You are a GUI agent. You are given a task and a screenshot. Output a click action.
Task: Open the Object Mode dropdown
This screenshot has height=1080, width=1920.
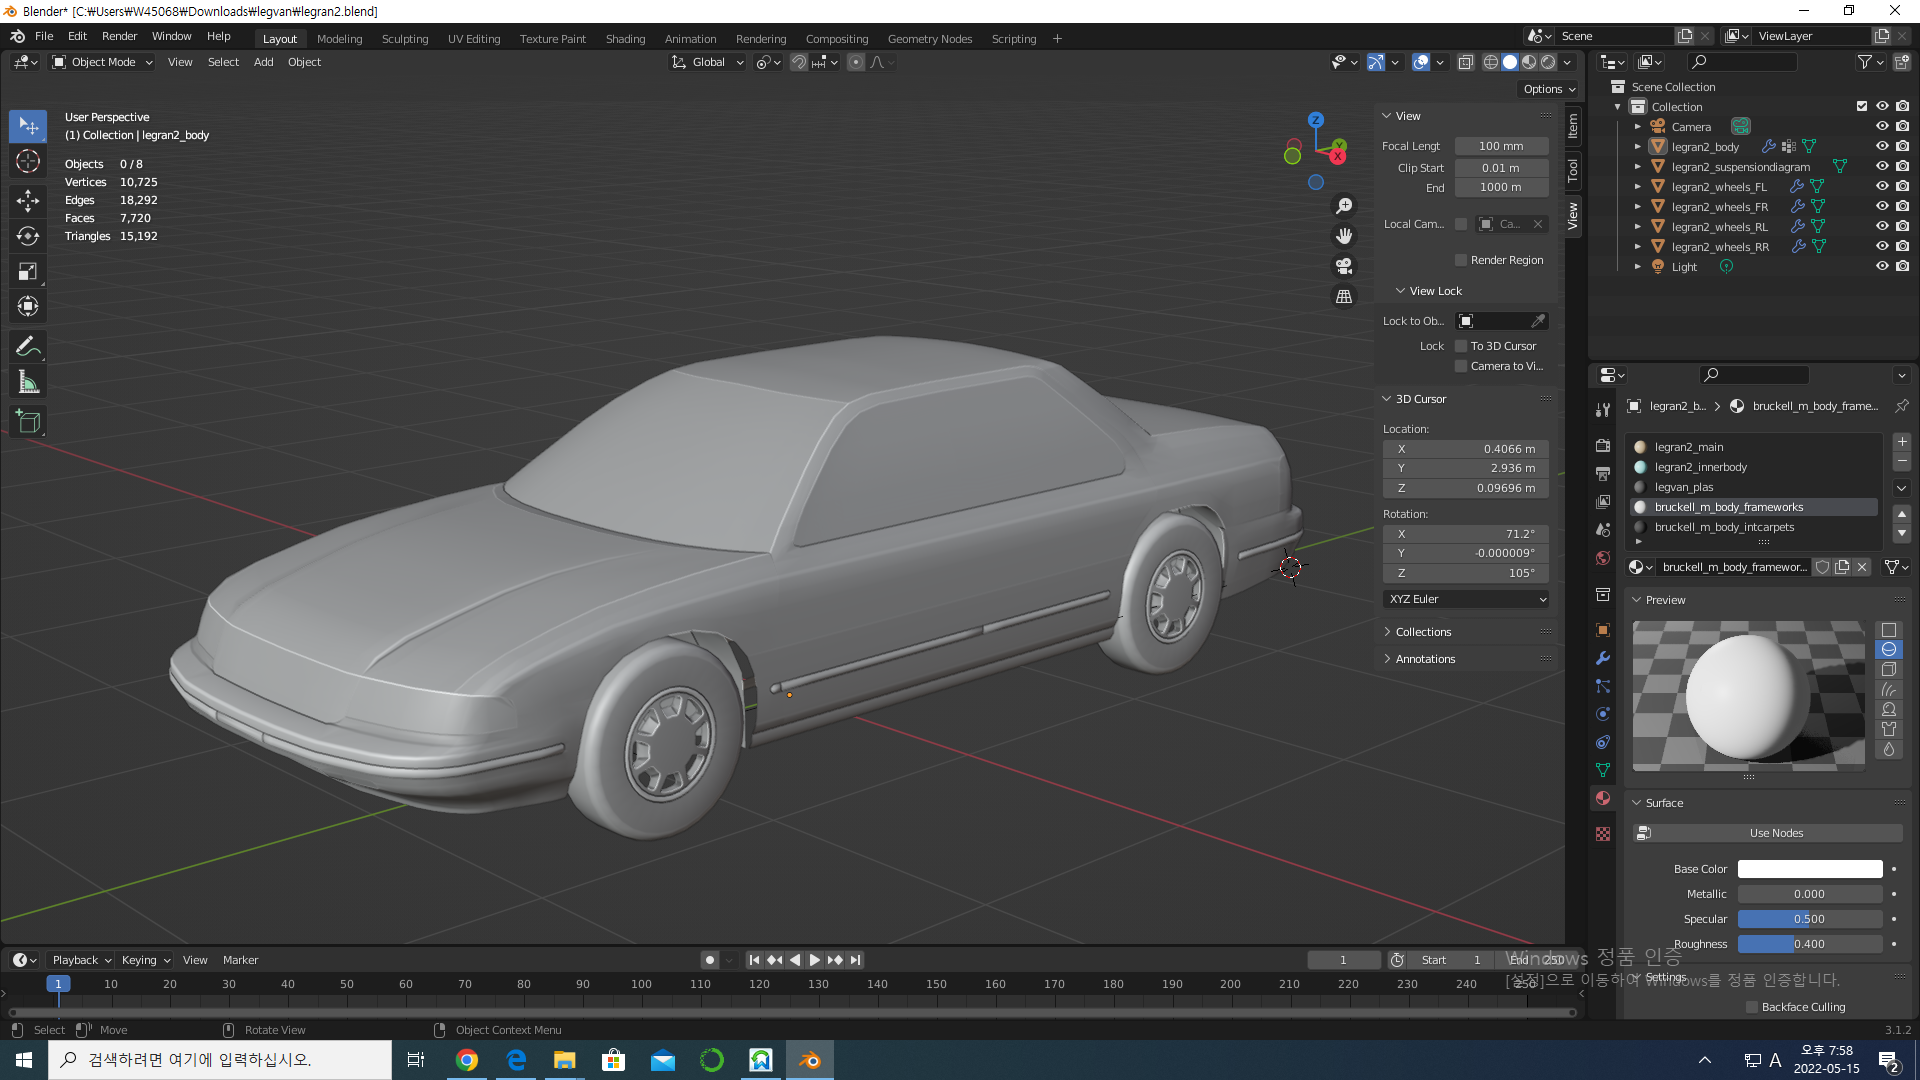point(102,62)
